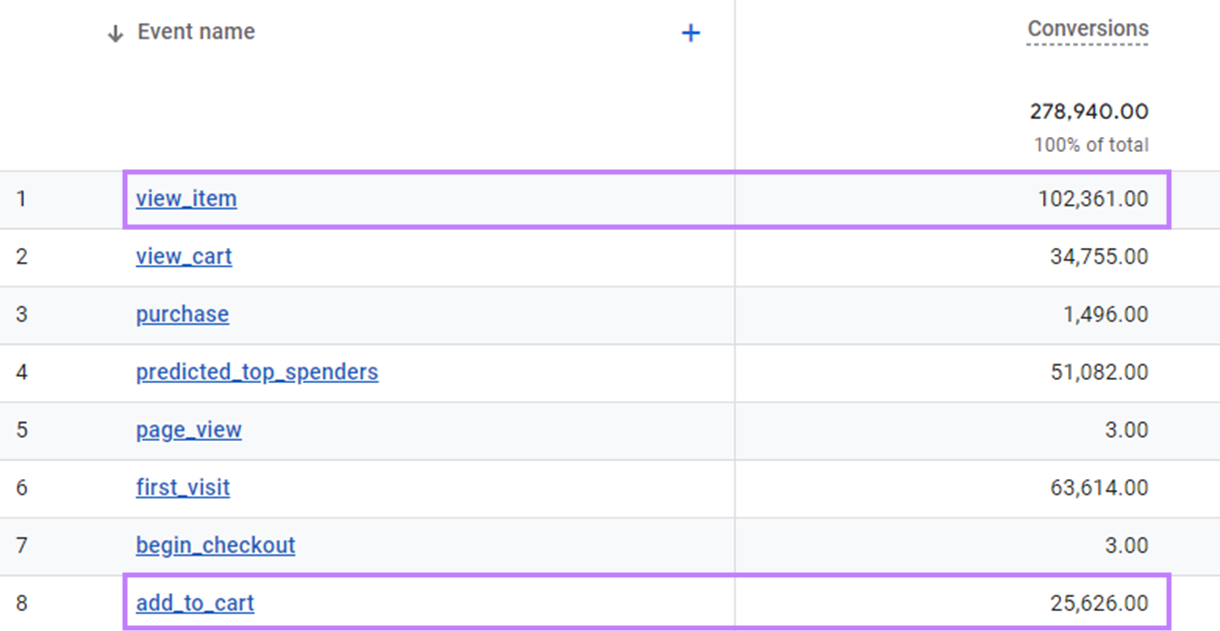Select the purchase event link

tap(181, 314)
